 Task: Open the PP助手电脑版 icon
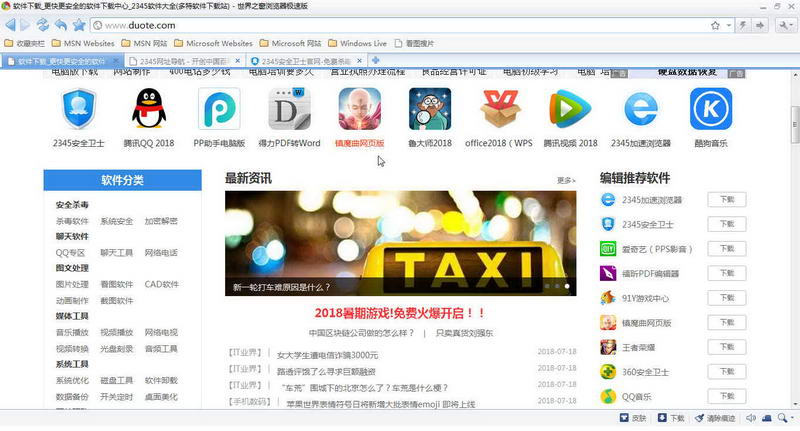pos(219,109)
